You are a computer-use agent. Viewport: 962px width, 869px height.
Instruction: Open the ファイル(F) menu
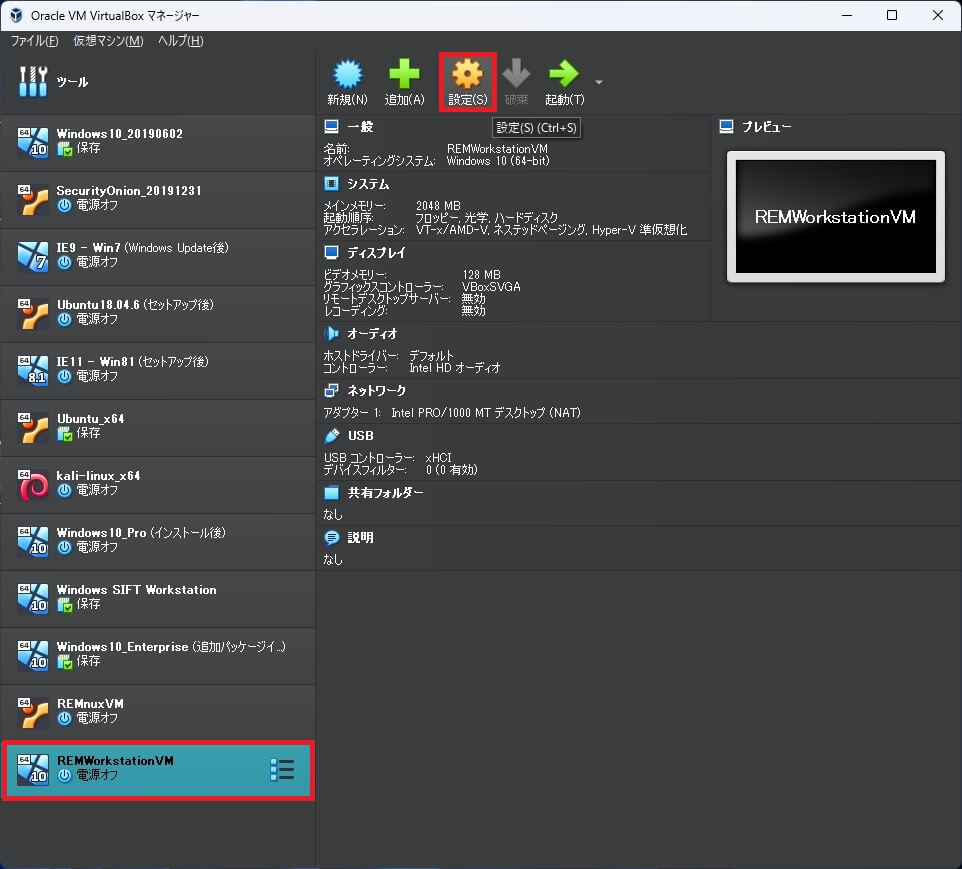coord(34,41)
